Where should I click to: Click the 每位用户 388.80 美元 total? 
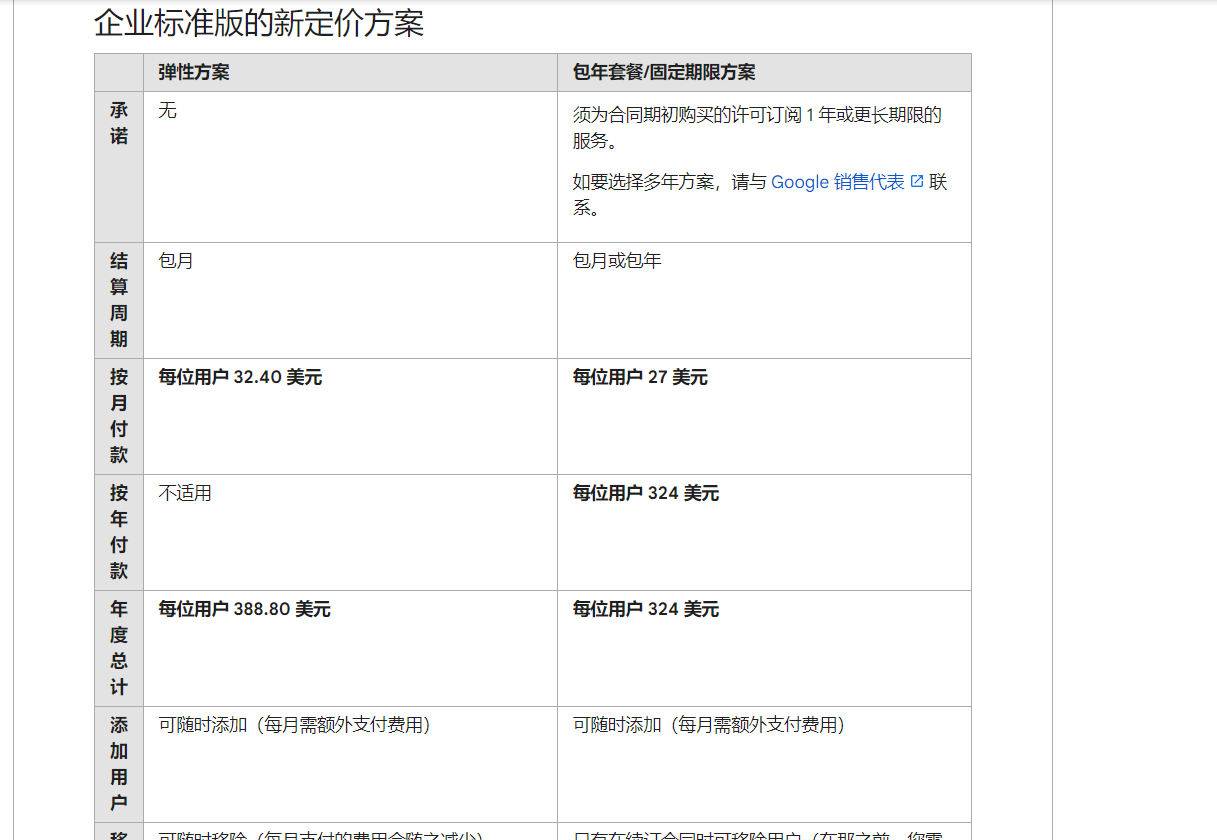[244, 609]
